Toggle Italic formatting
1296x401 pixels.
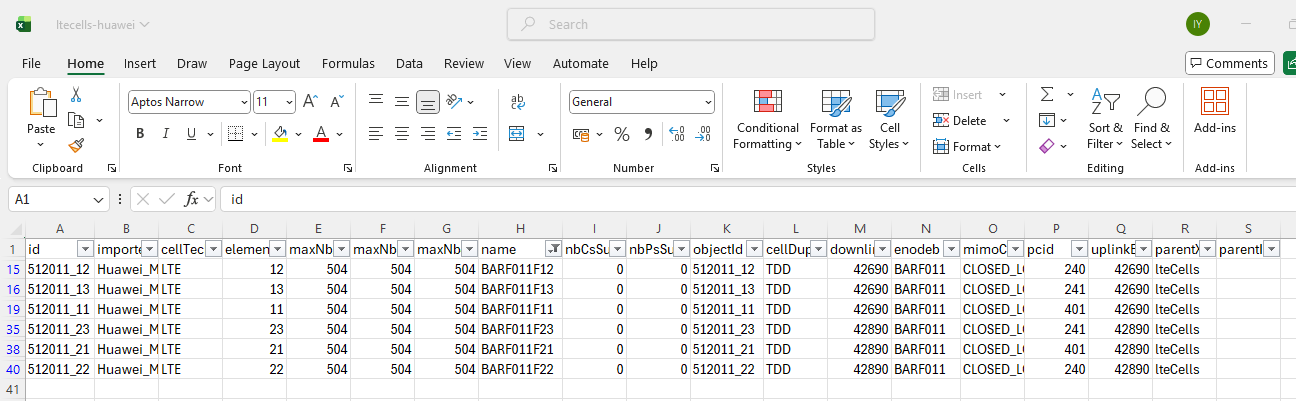click(x=165, y=134)
